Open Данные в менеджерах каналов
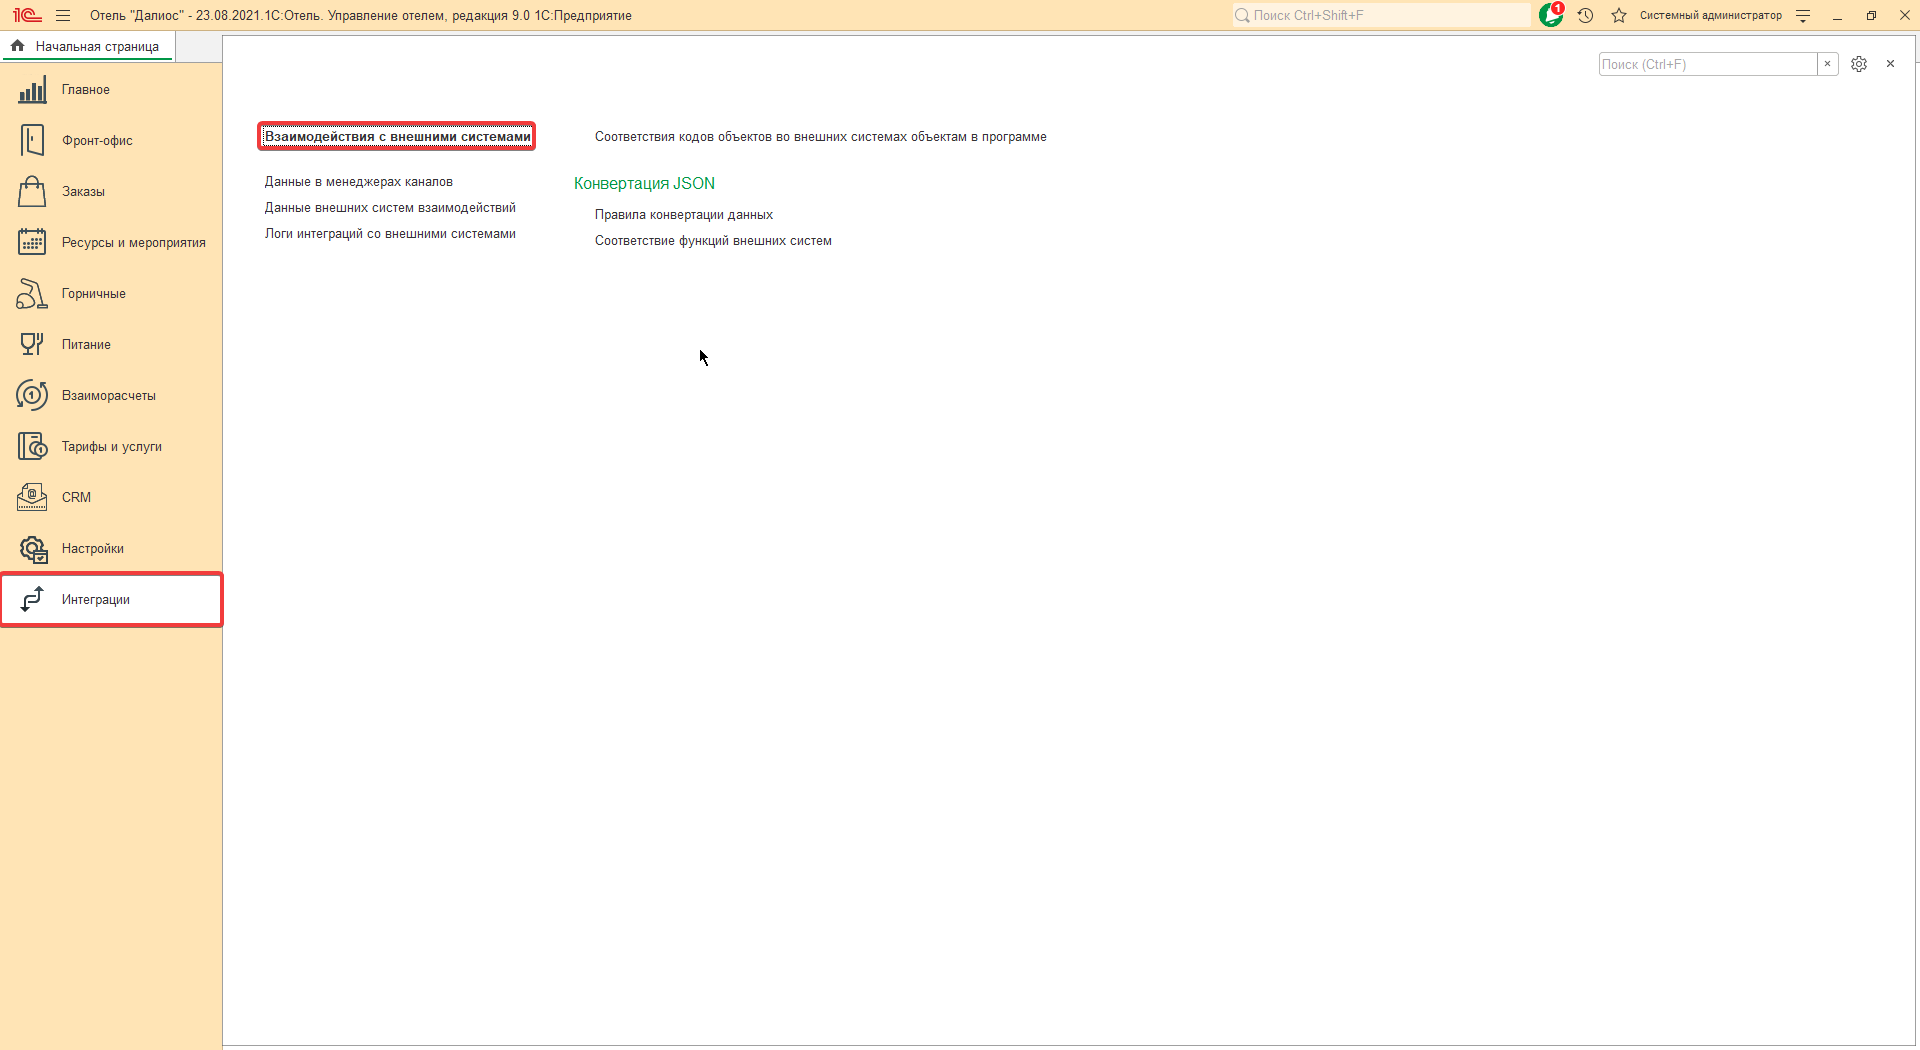1920x1050 pixels. pos(359,182)
